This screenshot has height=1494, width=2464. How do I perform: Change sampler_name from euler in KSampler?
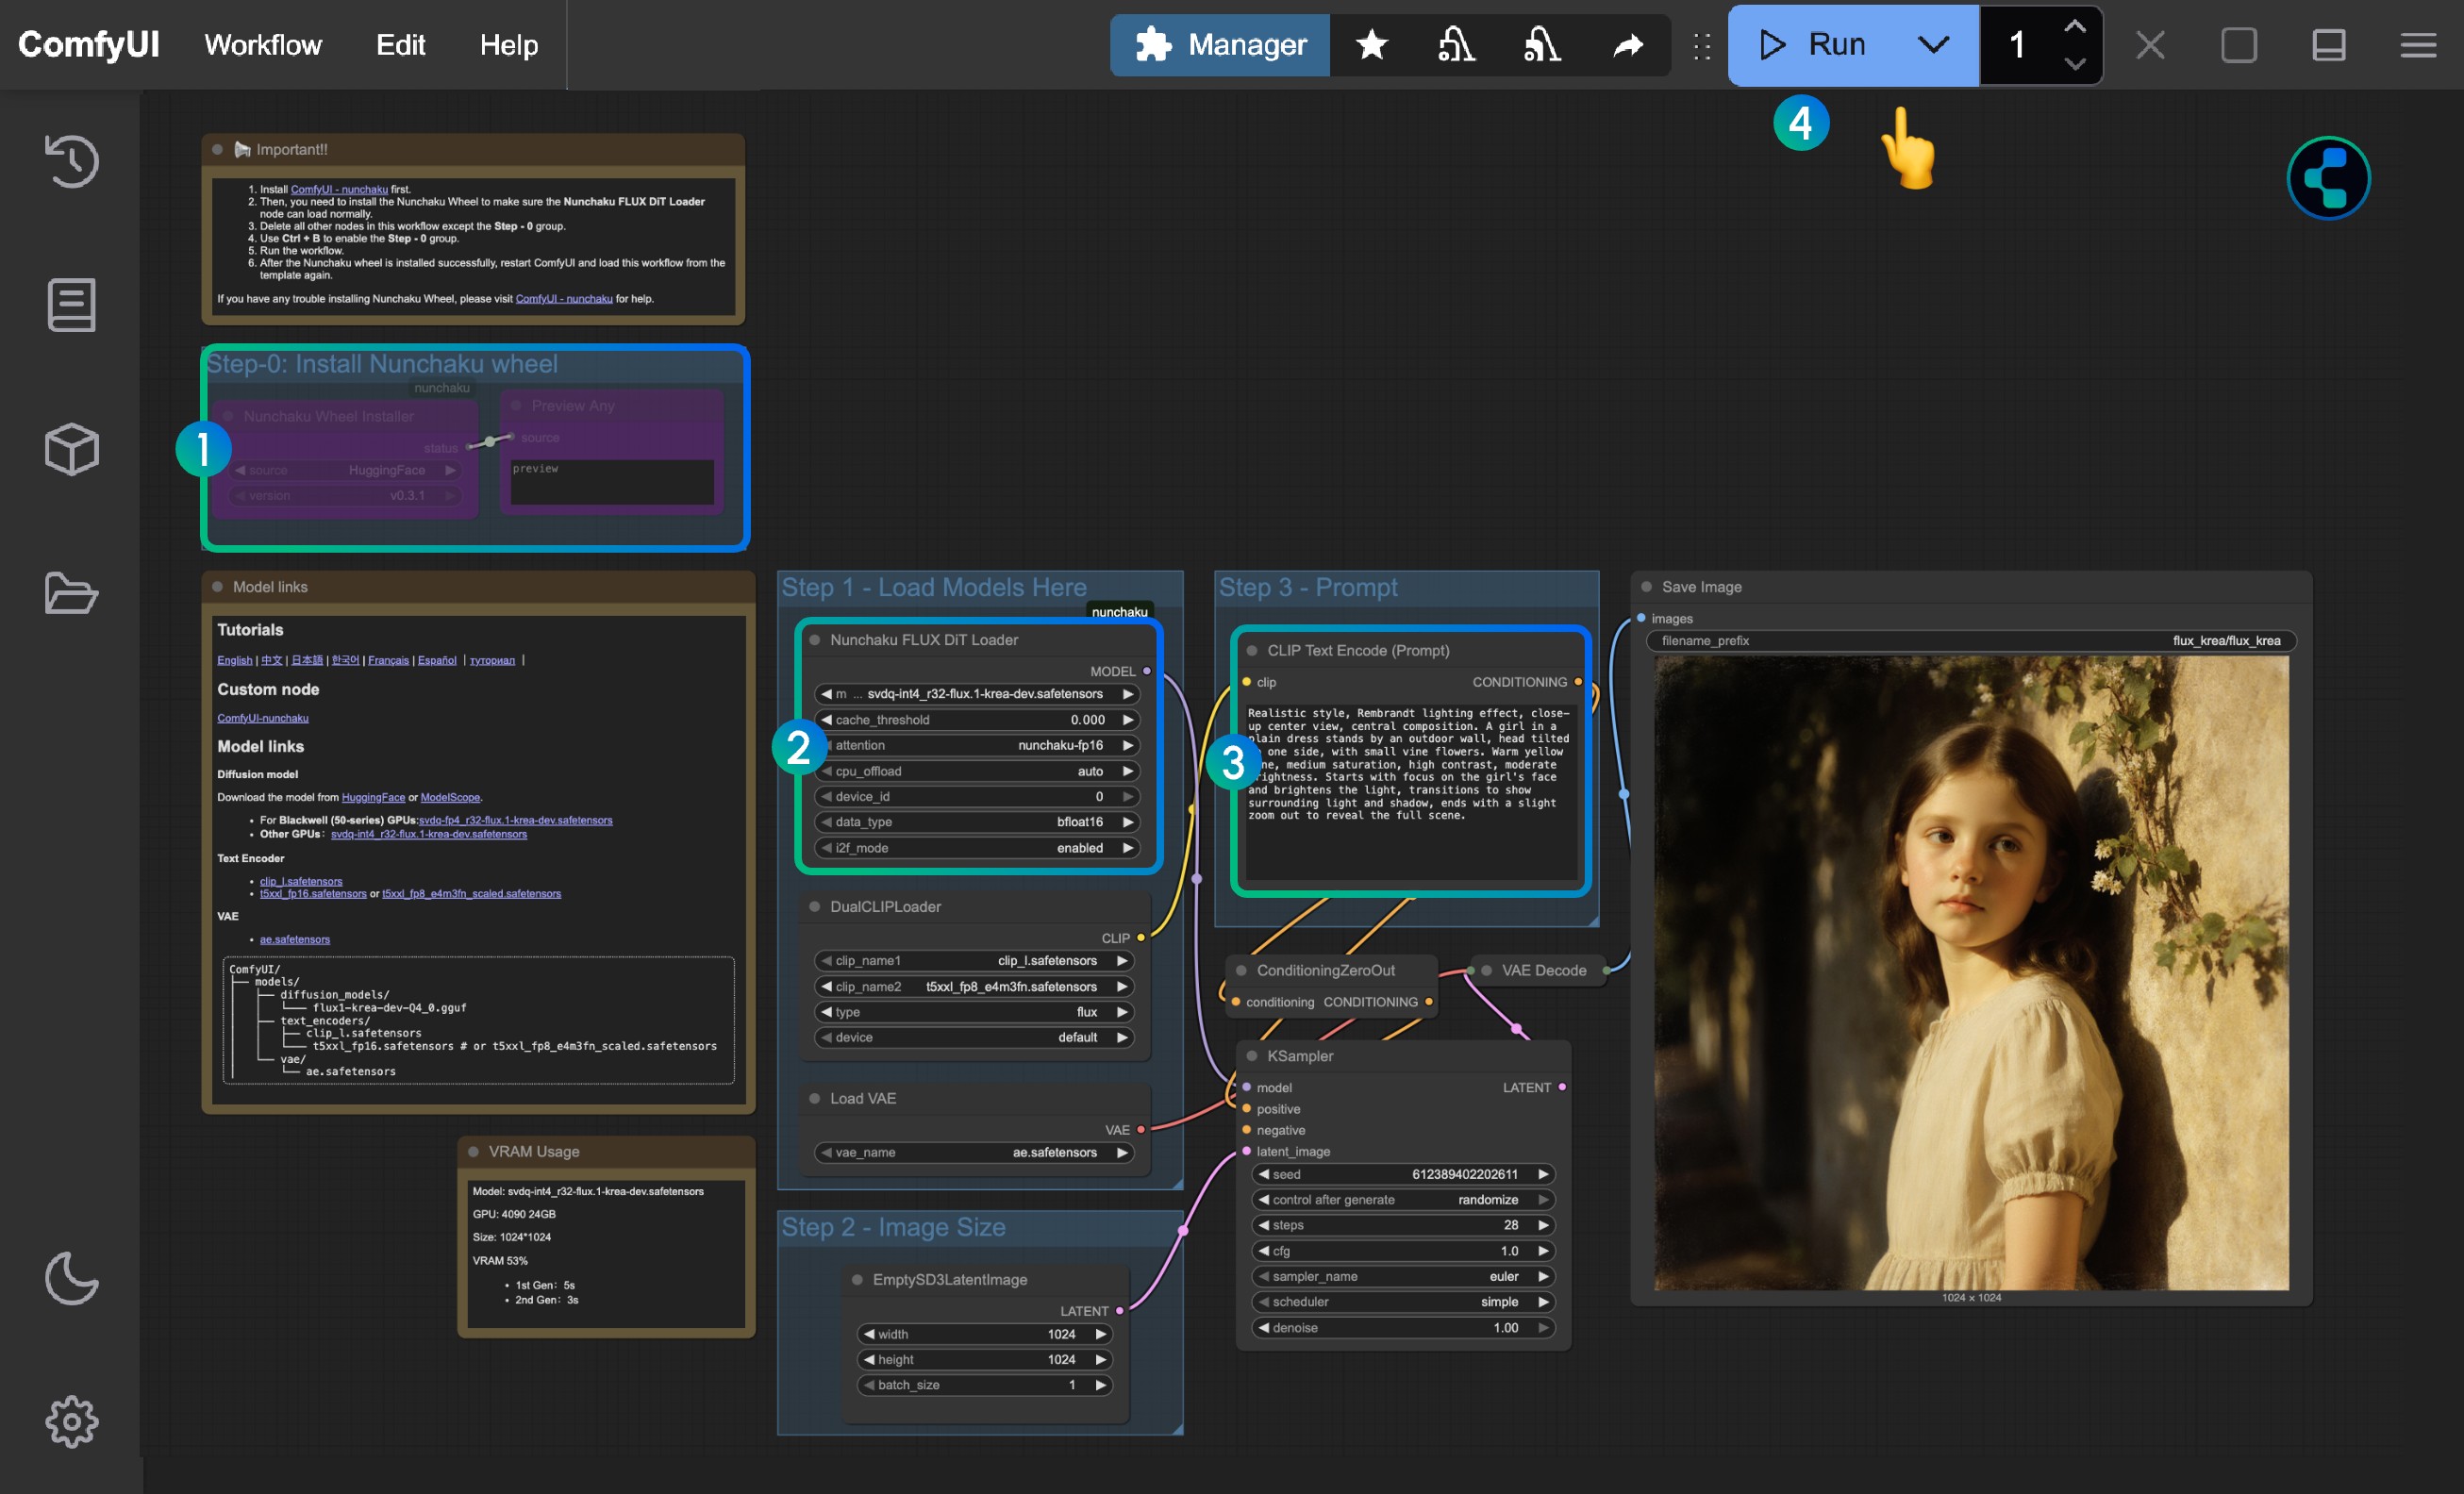point(1402,1276)
